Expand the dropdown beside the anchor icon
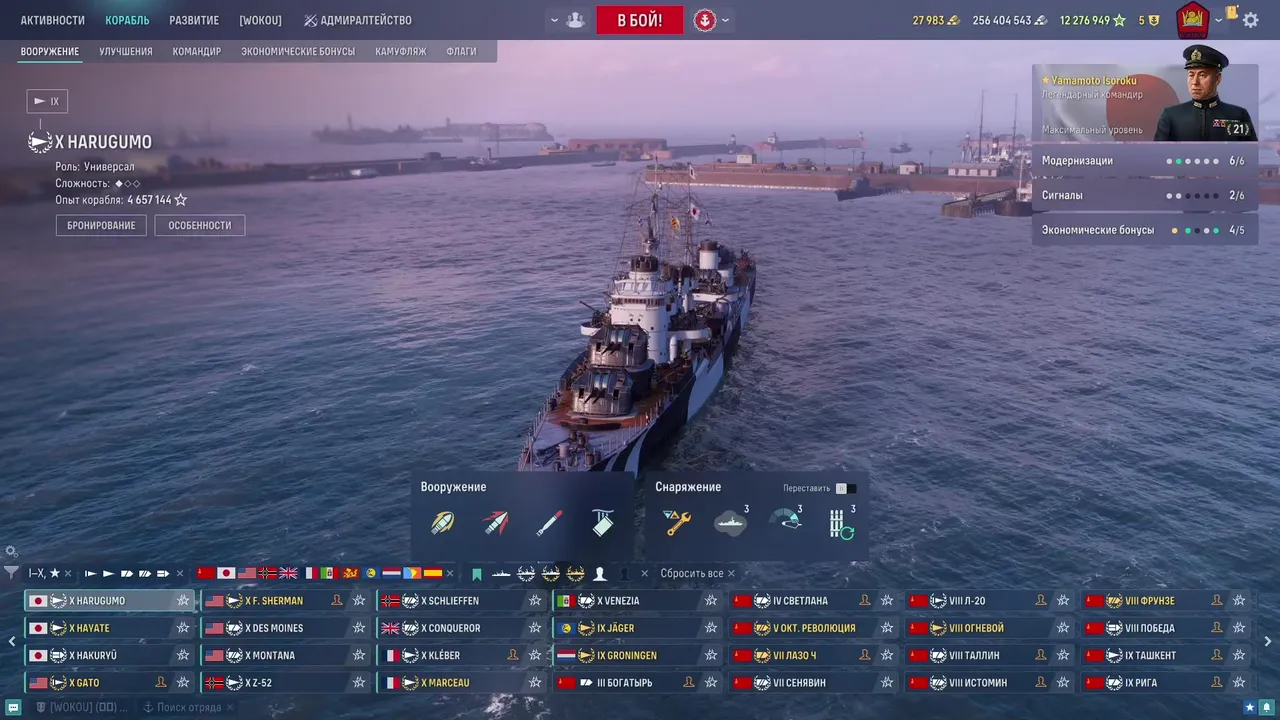 [x=725, y=20]
